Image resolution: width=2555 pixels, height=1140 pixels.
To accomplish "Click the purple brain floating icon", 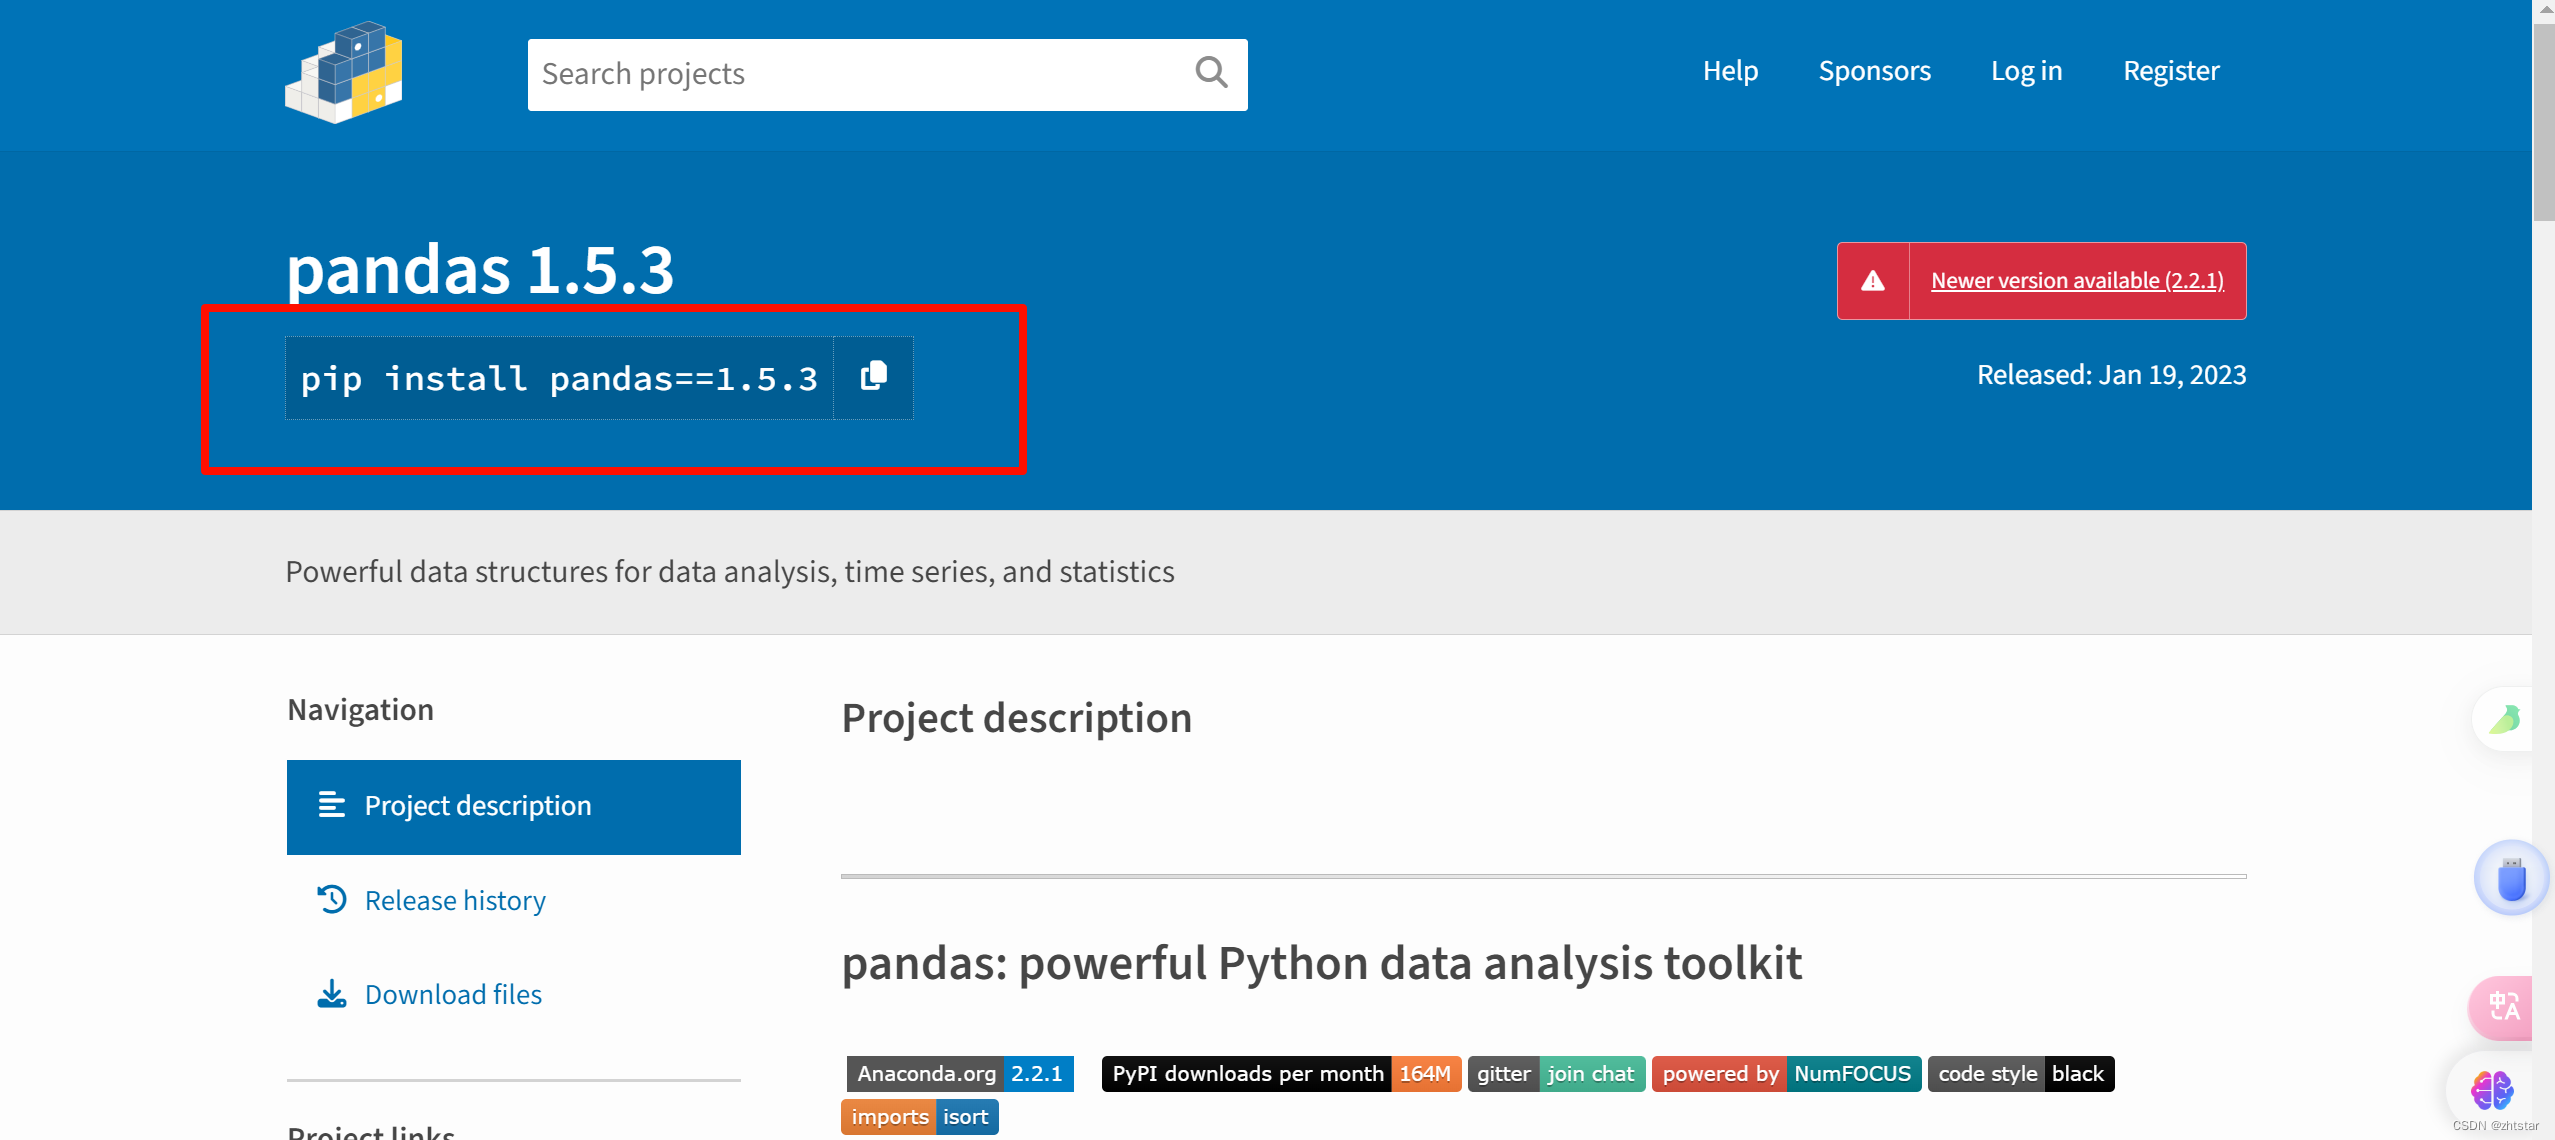I will pos(2492,1090).
